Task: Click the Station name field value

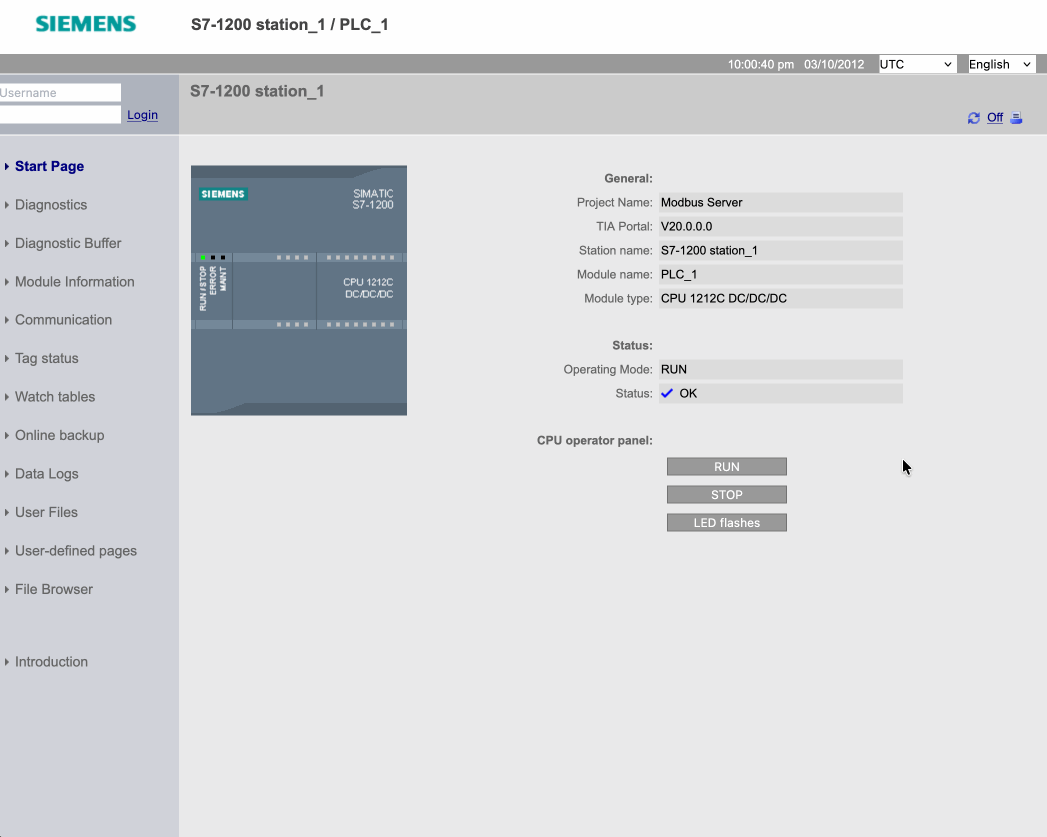Action: [780, 250]
